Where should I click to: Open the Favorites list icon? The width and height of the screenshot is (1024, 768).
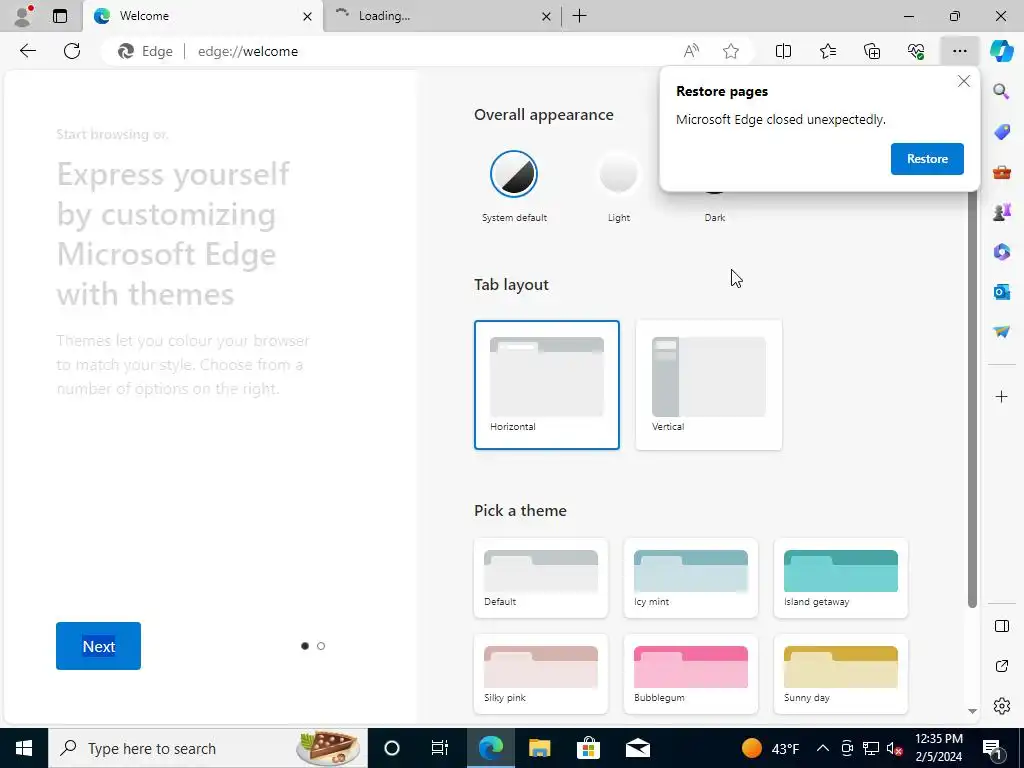pyautogui.click(x=827, y=51)
